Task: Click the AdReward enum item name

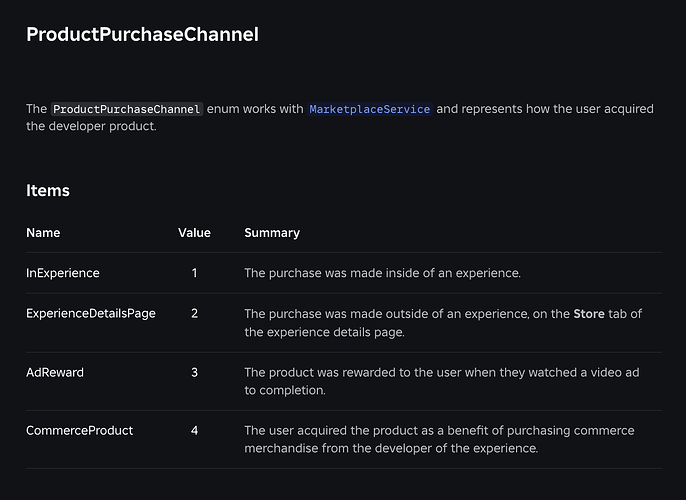Action: coord(55,372)
